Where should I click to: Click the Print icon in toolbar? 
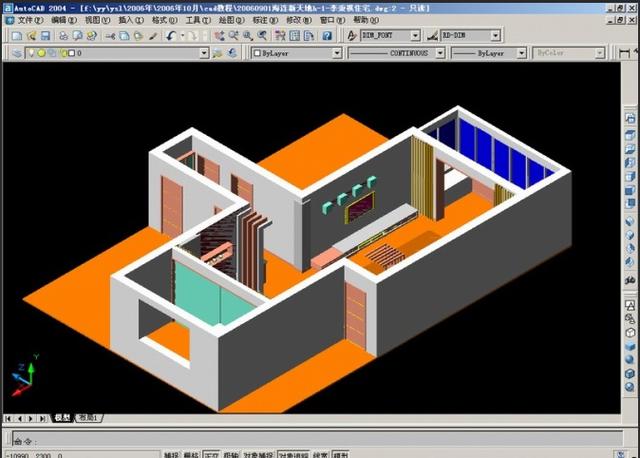click(x=63, y=36)
